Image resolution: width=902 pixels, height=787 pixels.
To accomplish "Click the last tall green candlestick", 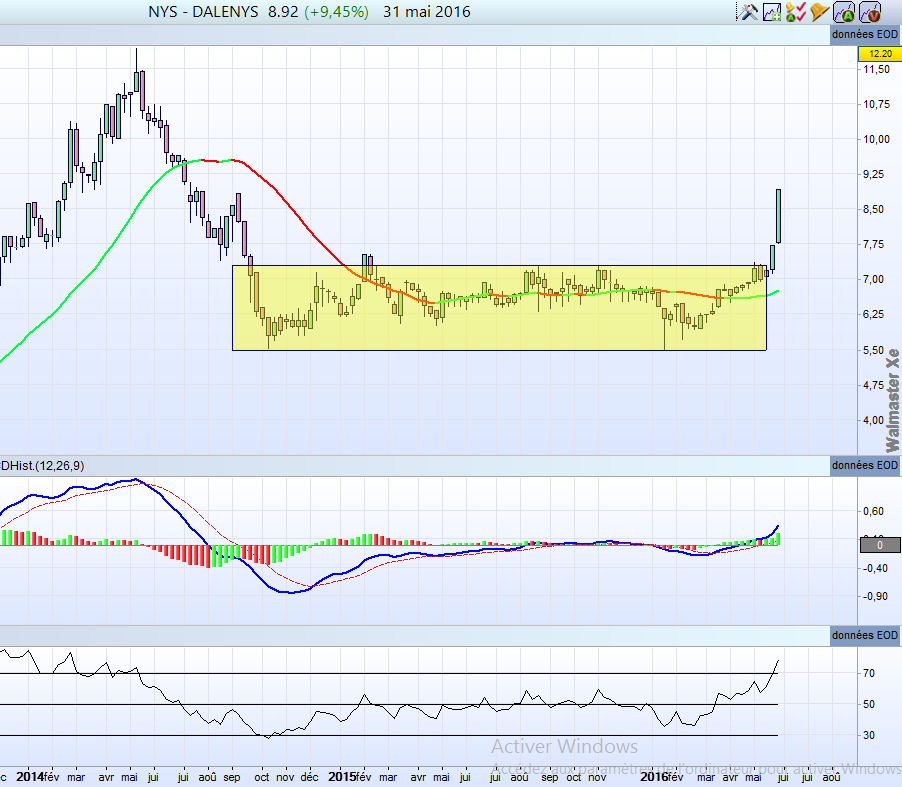I will point(778,216).
